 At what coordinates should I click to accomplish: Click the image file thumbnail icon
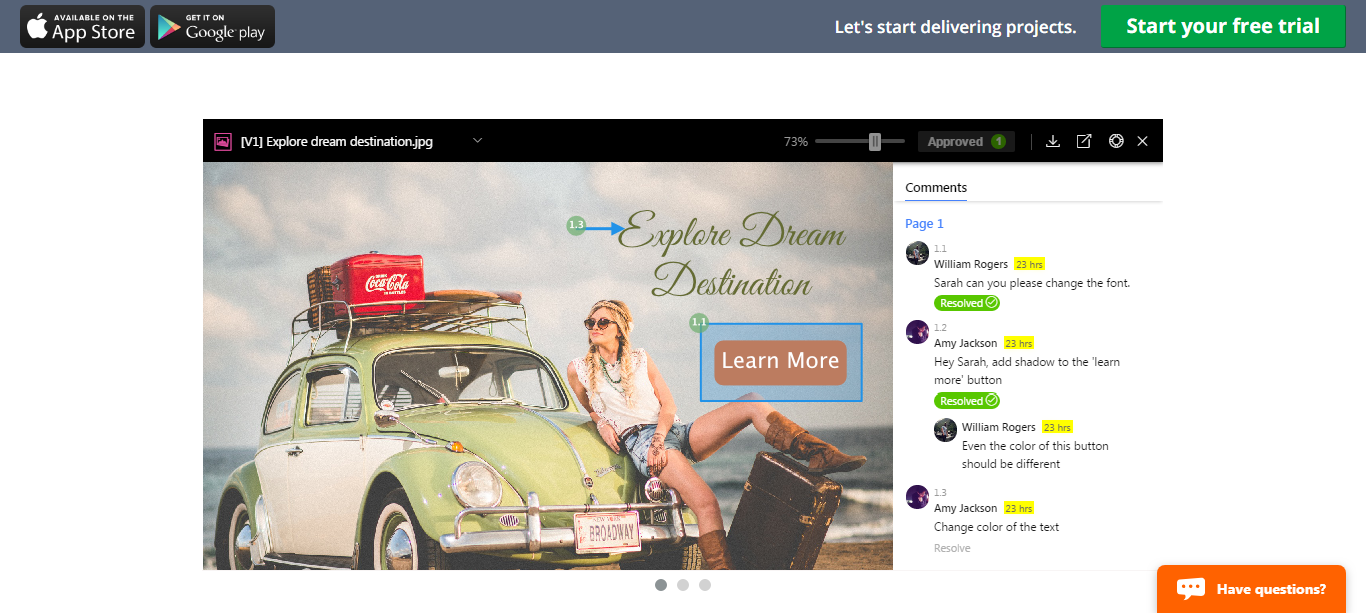pos(221,141)
